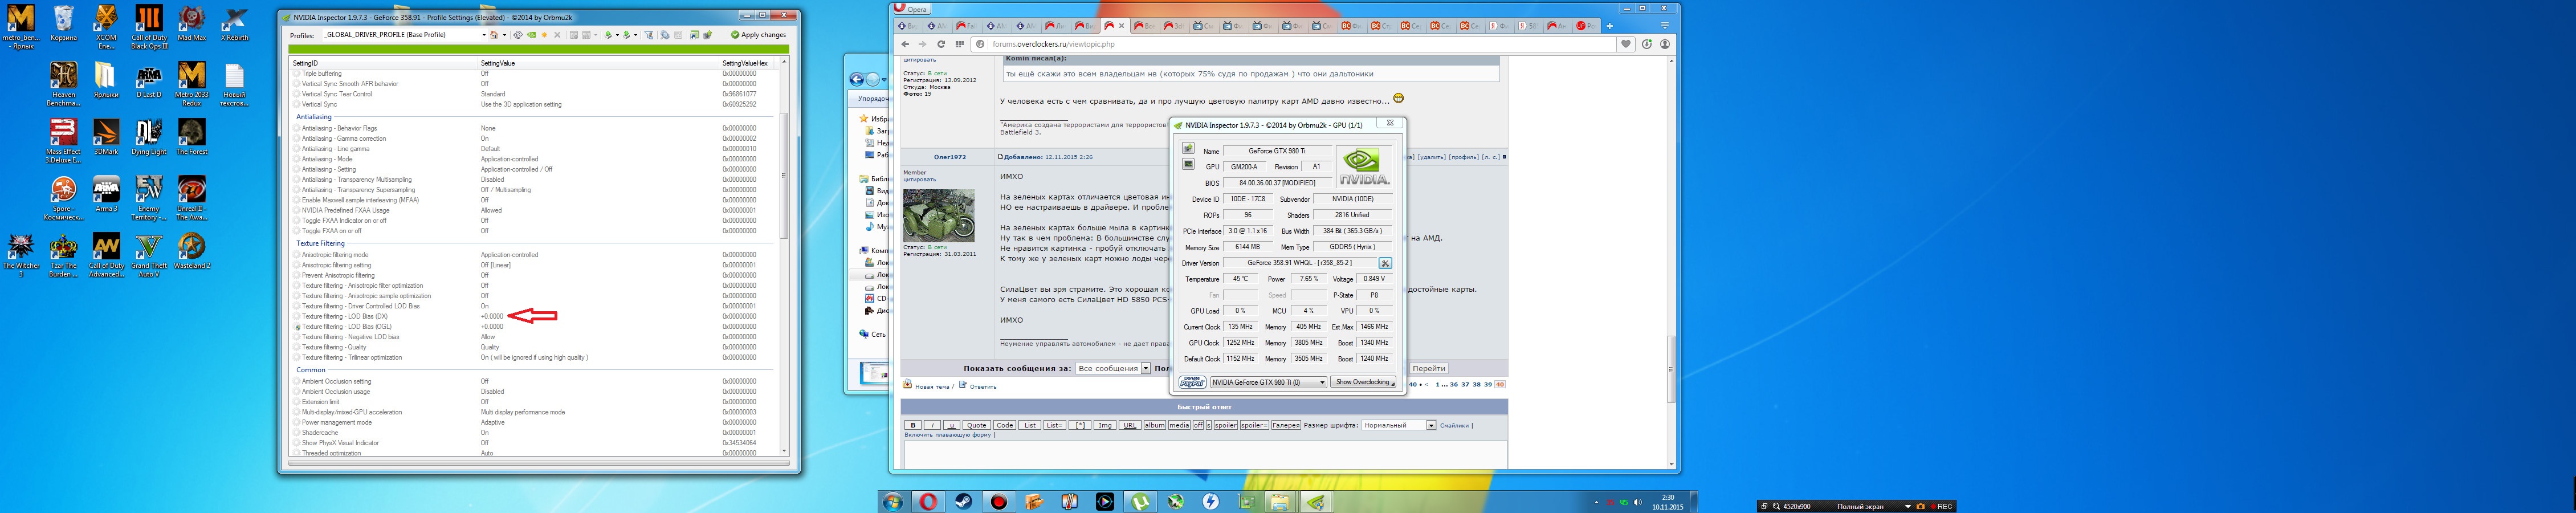Viewport: 2576px width, 513px height.
Task: Click Steam icon on the taskbar
Action: click(x=963, y=502)
